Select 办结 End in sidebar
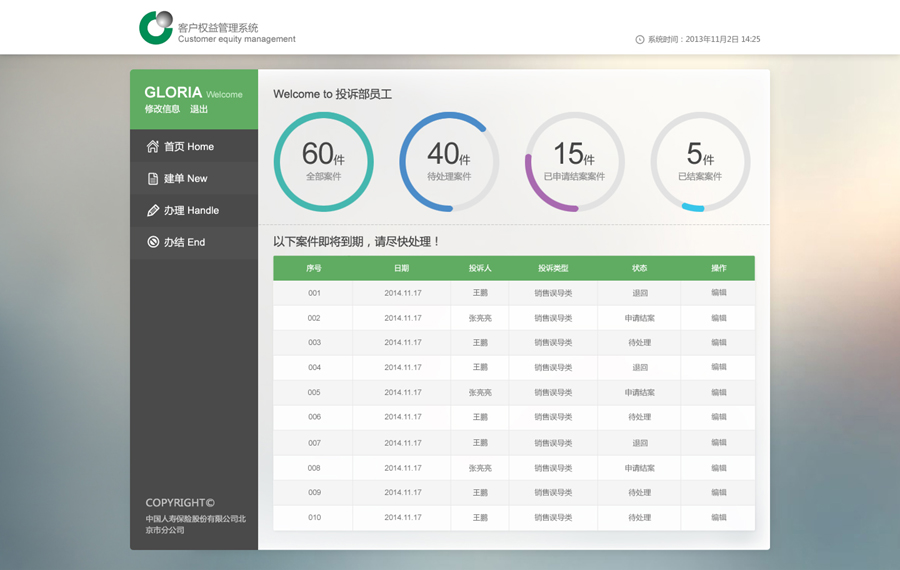900x570 pixels. pos(185,242)
